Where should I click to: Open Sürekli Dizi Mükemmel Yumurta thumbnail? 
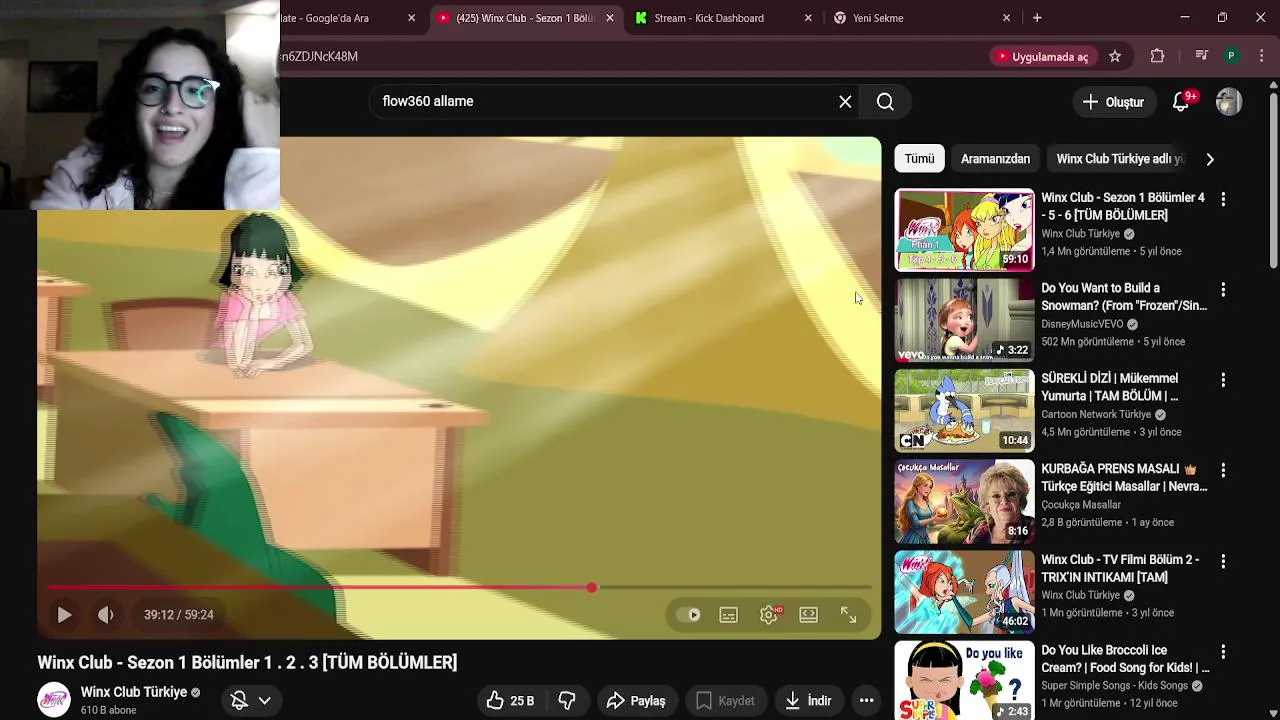964,410
